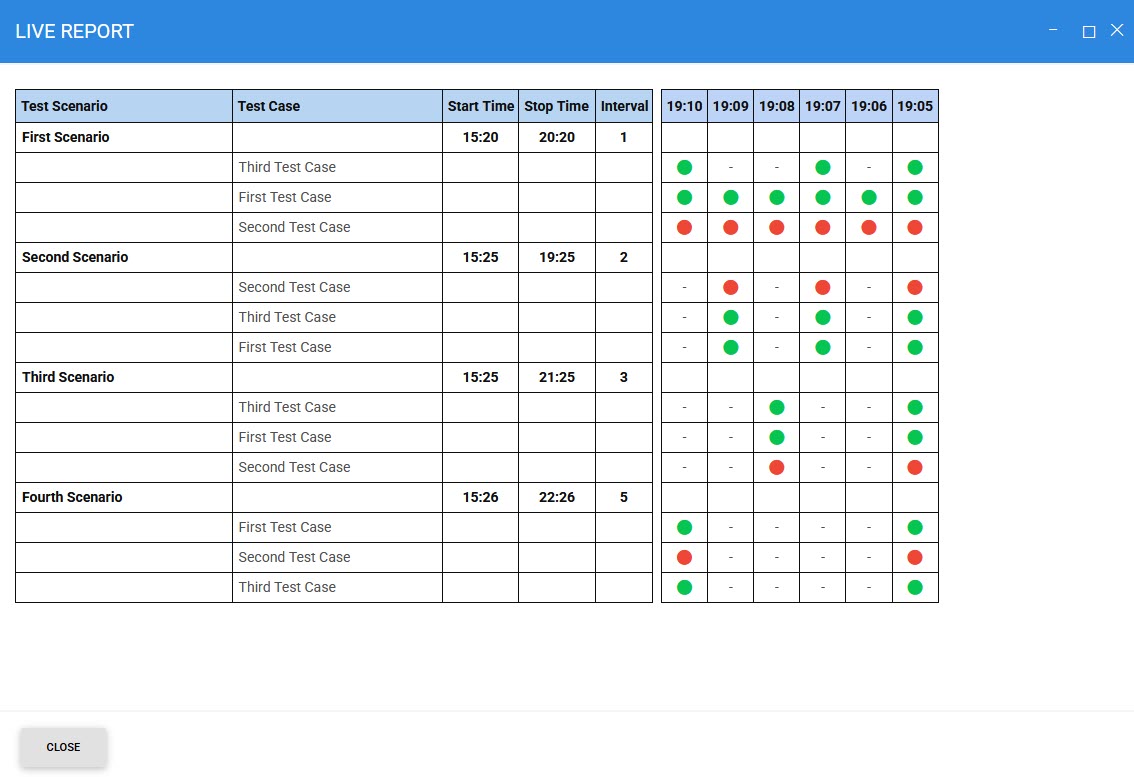Click the Close button at bottom left
This screenshot has height=777, width=1134.
tap(63, 747)
